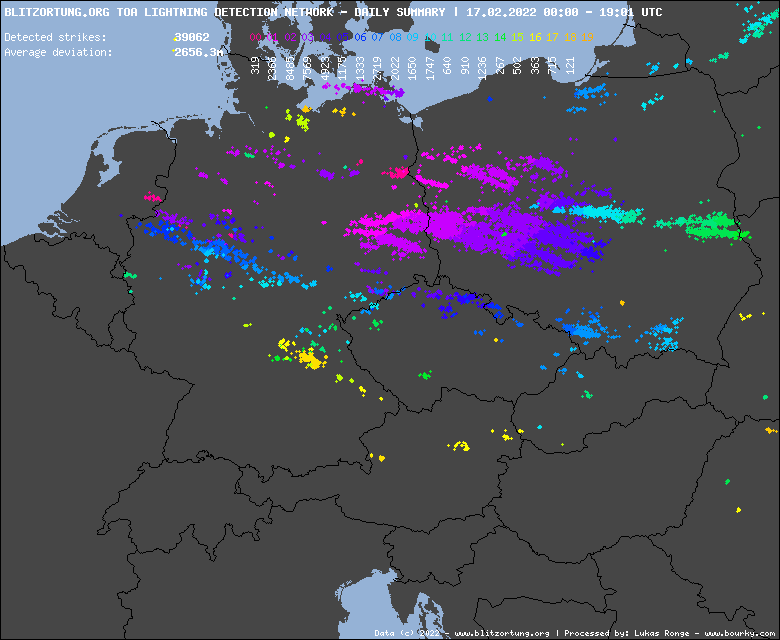Click 'Processed by: Lukas Ronge' credit text
Image resolution: width=780 pixels, height=640 pixels.
pos(628,633)
